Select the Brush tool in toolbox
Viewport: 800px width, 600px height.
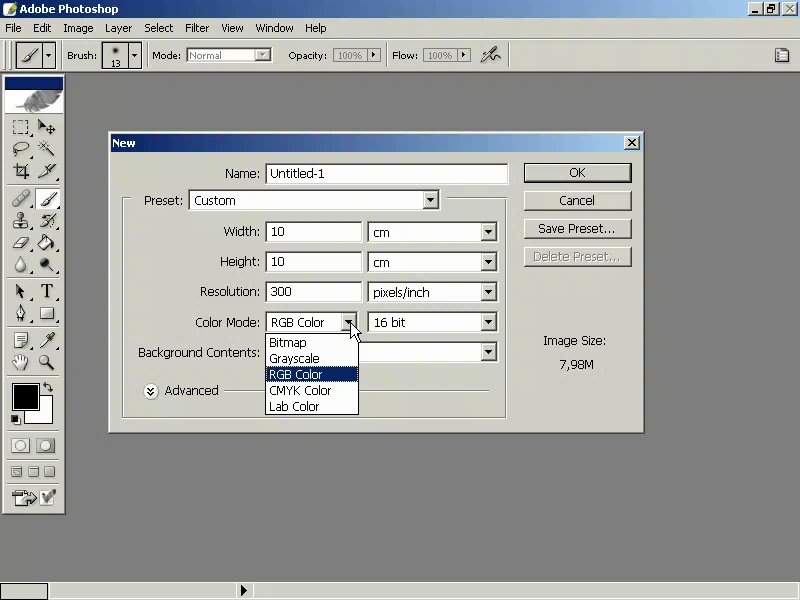[47, 198]
